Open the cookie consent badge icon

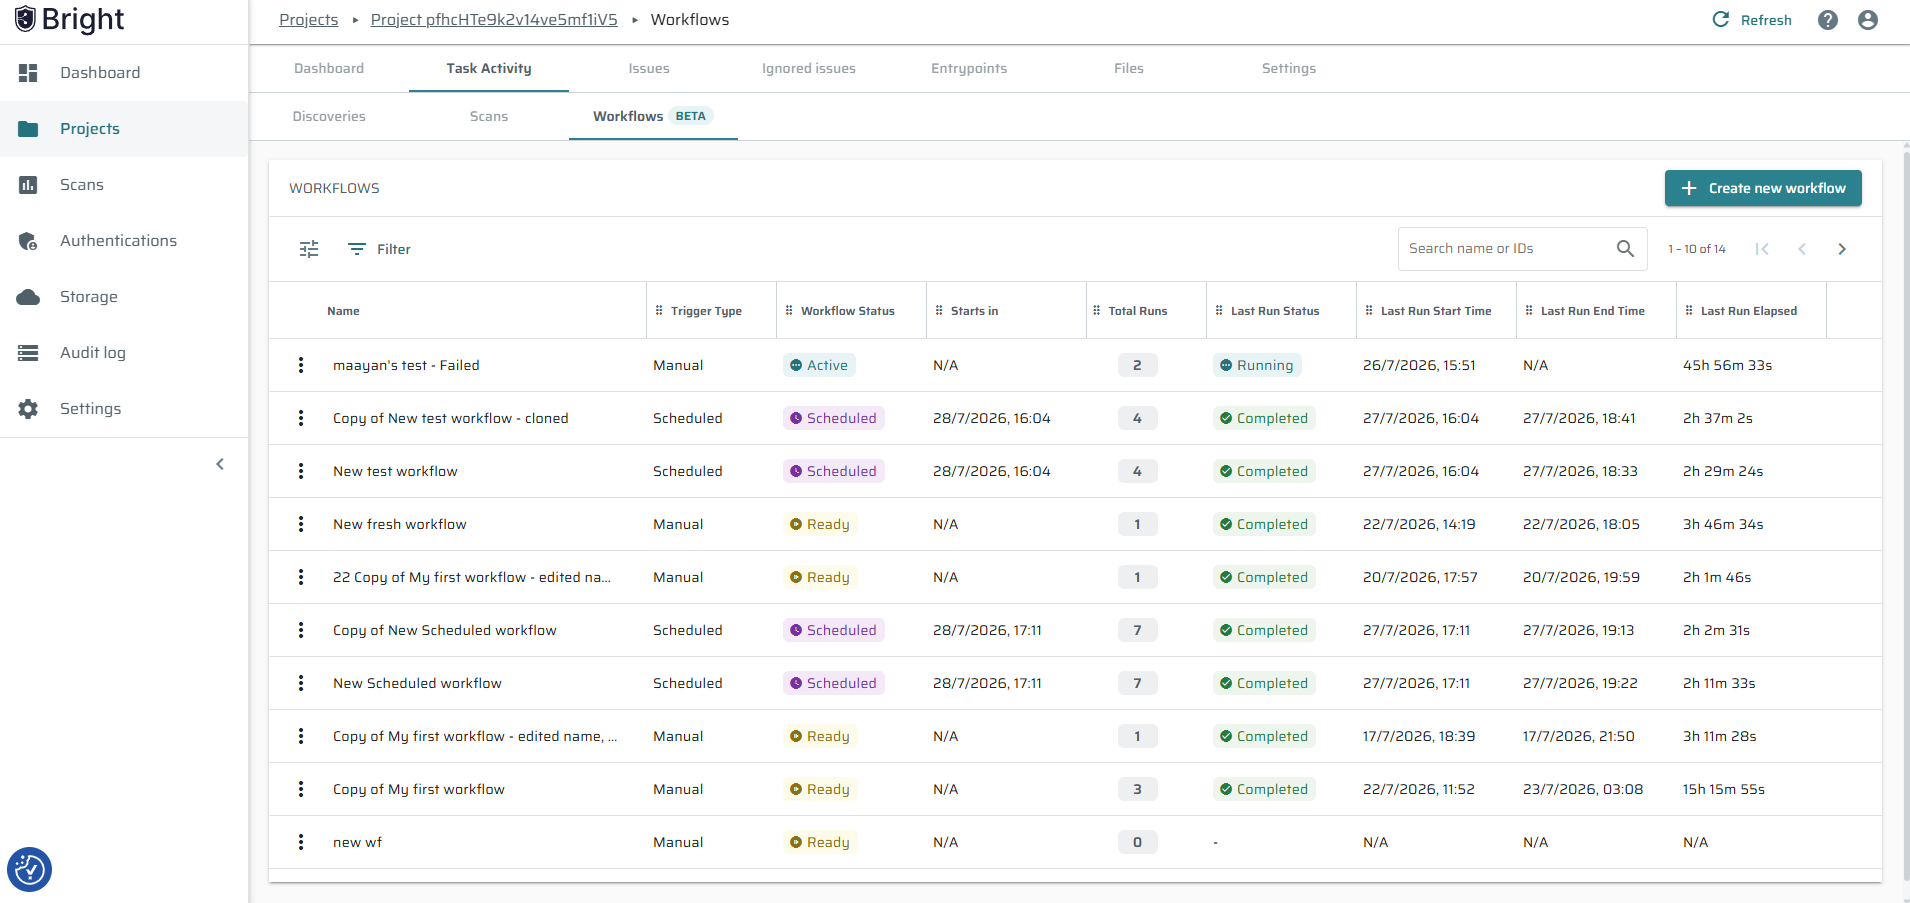tap(29, 869)
